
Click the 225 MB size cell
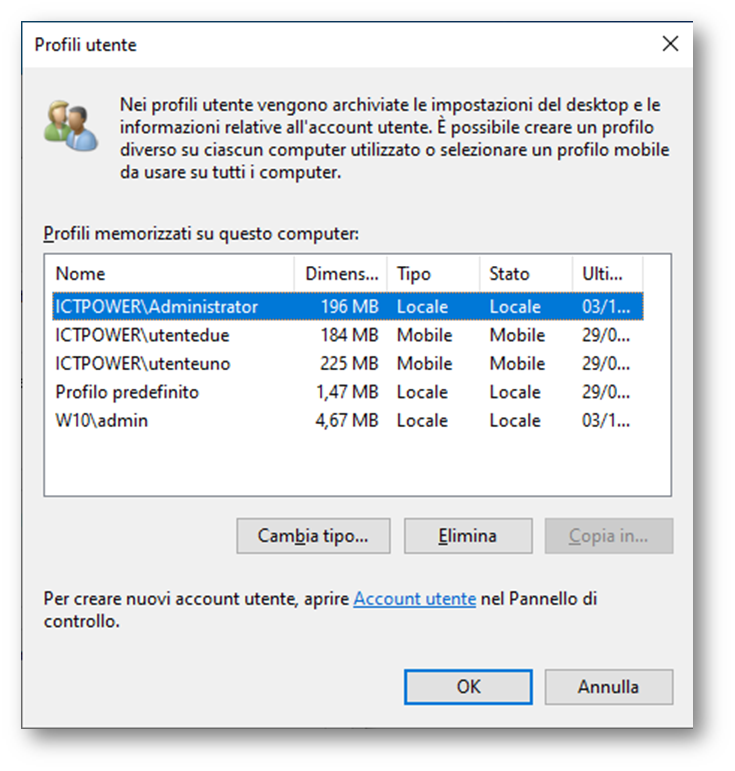[x=349, y=364]
